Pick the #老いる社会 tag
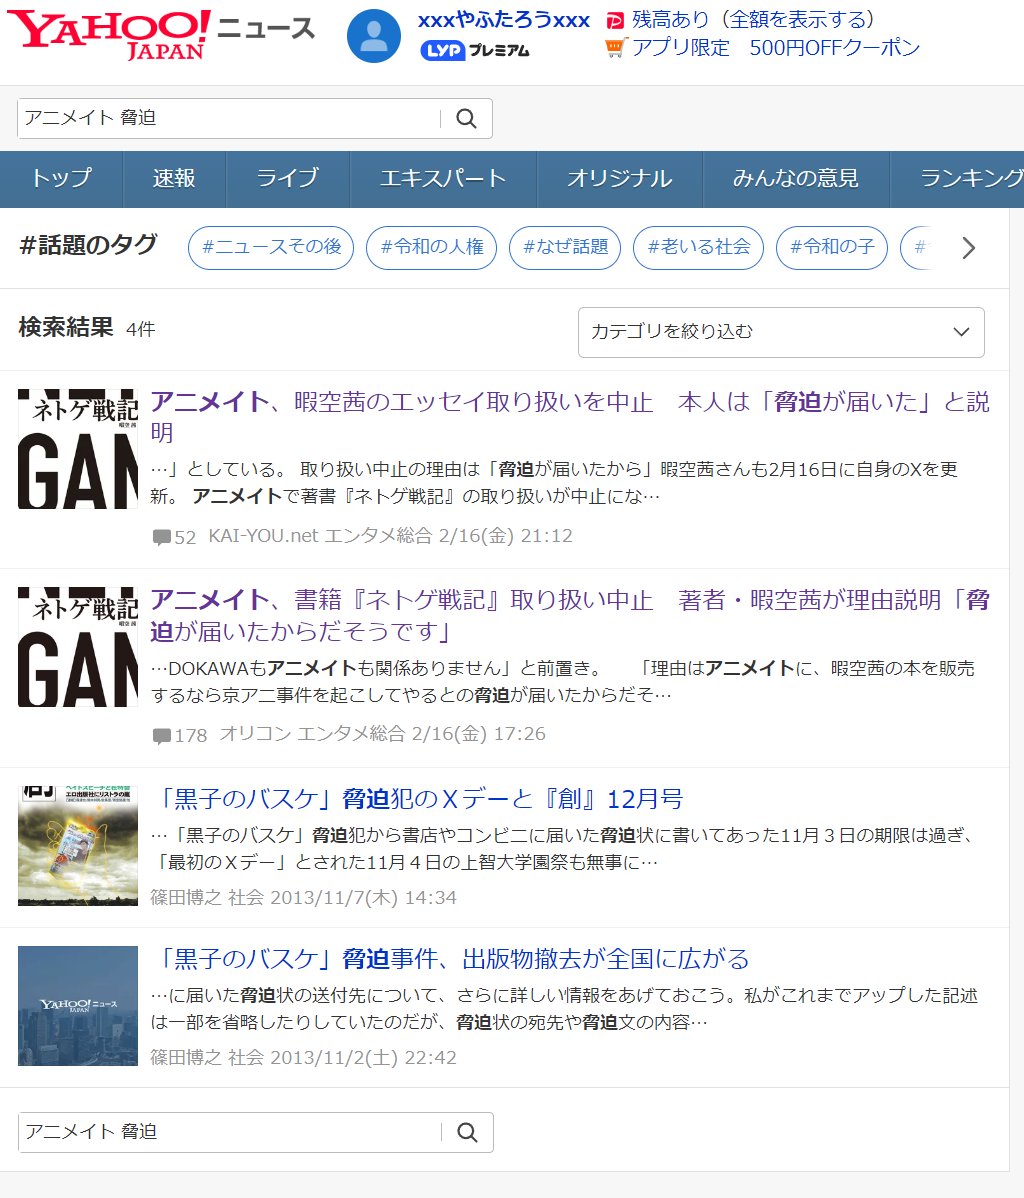The image size is (1024, 1198). tap(698, 248)
